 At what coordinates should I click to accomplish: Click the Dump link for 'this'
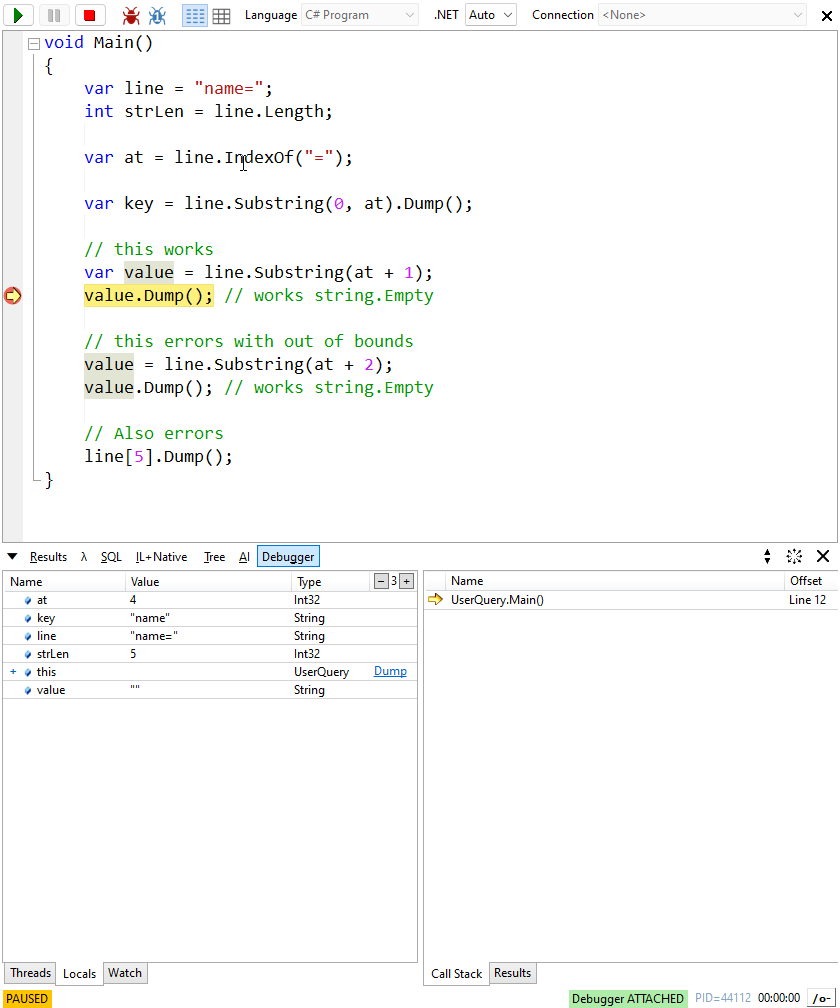[x=390, y=671]
